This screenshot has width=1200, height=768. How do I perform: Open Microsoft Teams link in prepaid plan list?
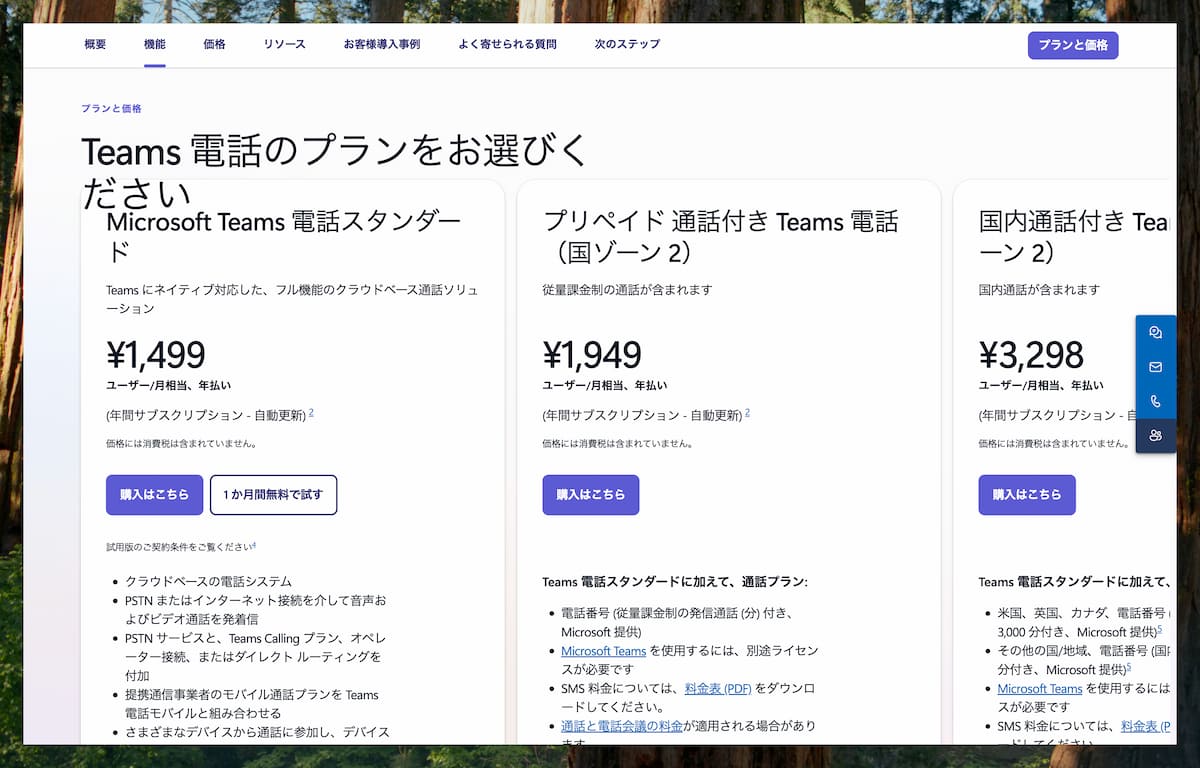[604, 651]
